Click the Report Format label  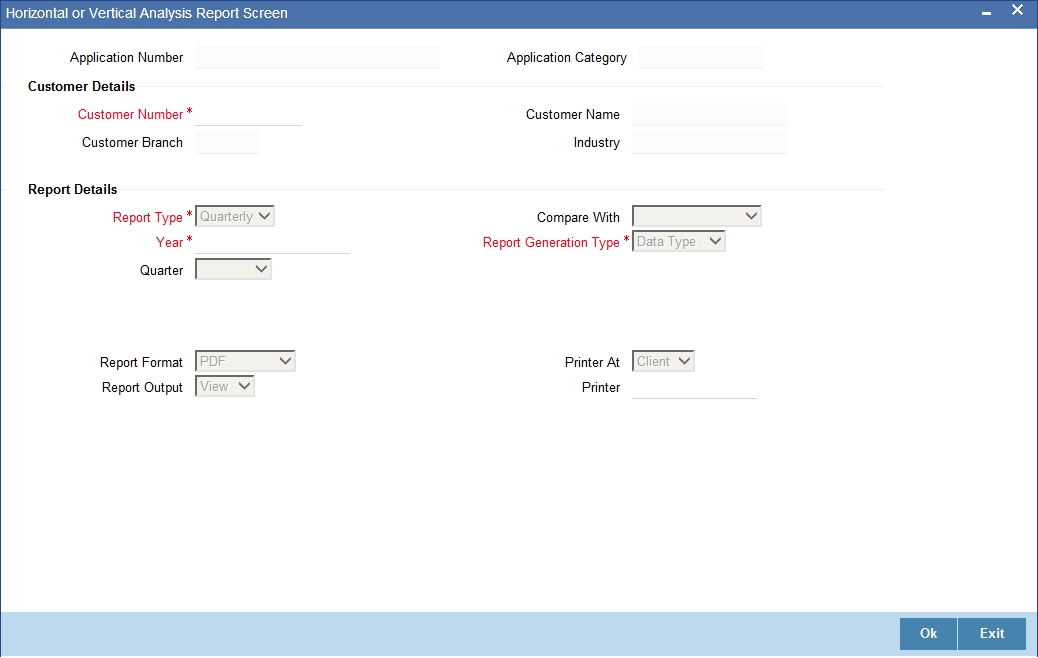pyautogui.click(x=141, y=363)
